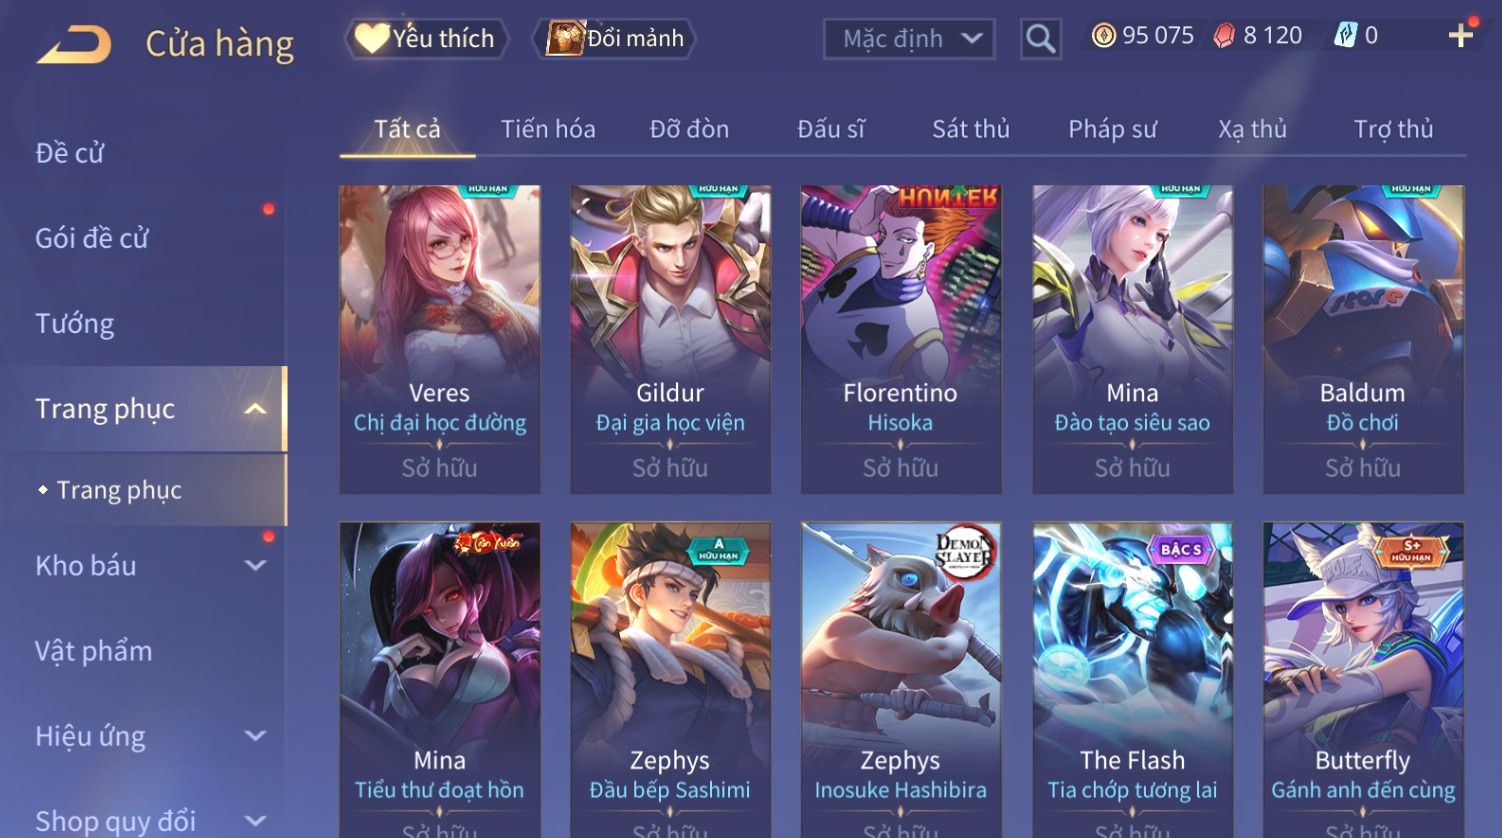This screenshot has width=1502, height=838.
Task: Open Tướng in the sidebar
Action: pos(75,324)
